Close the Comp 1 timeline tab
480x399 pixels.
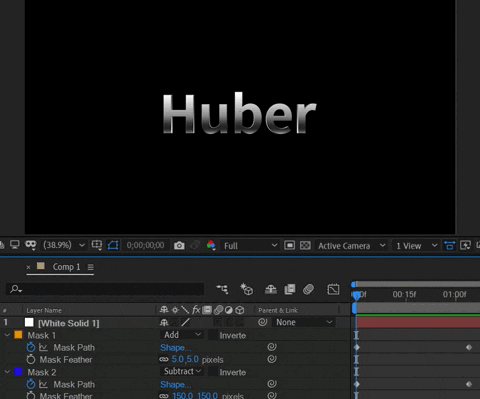28,267
